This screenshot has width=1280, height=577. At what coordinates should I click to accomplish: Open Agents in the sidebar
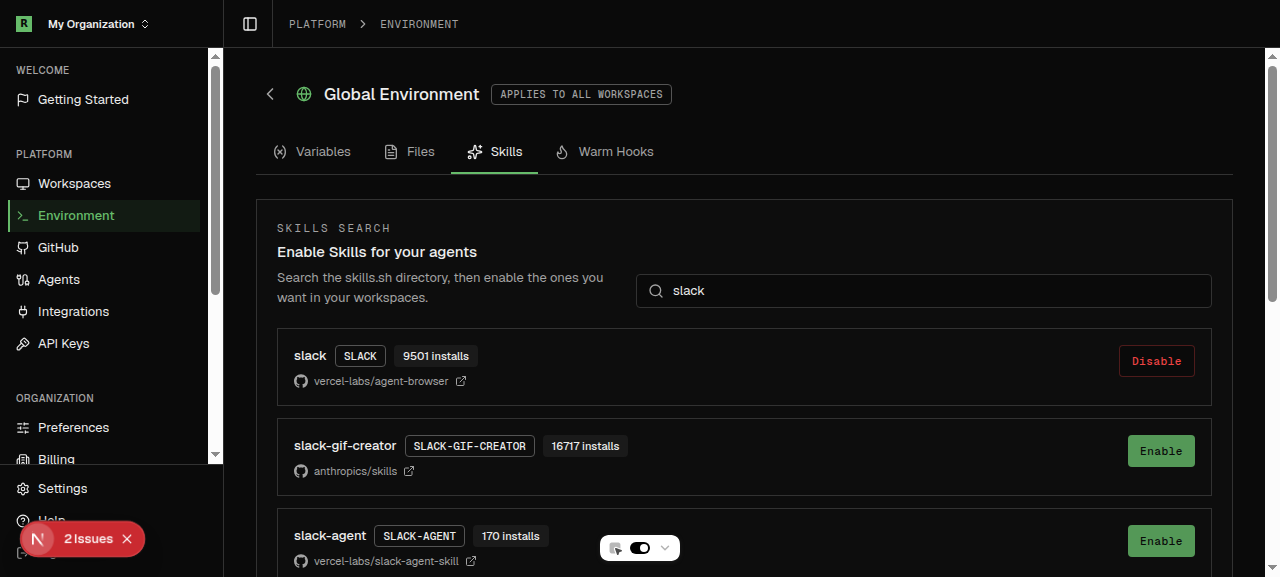104,280
